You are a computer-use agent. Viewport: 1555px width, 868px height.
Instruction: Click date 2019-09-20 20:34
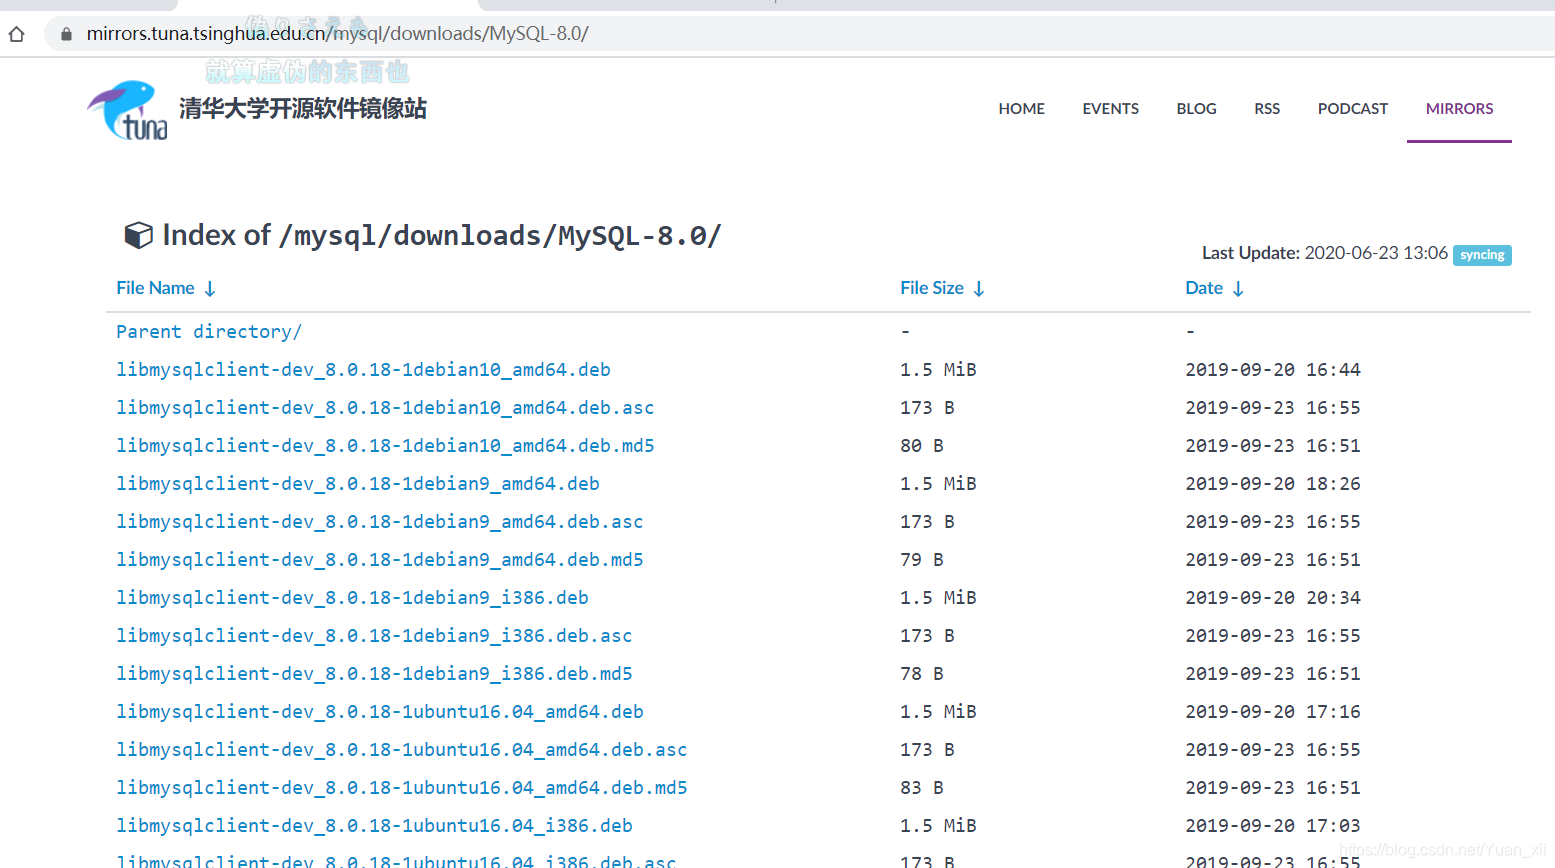pos(1273,598)
